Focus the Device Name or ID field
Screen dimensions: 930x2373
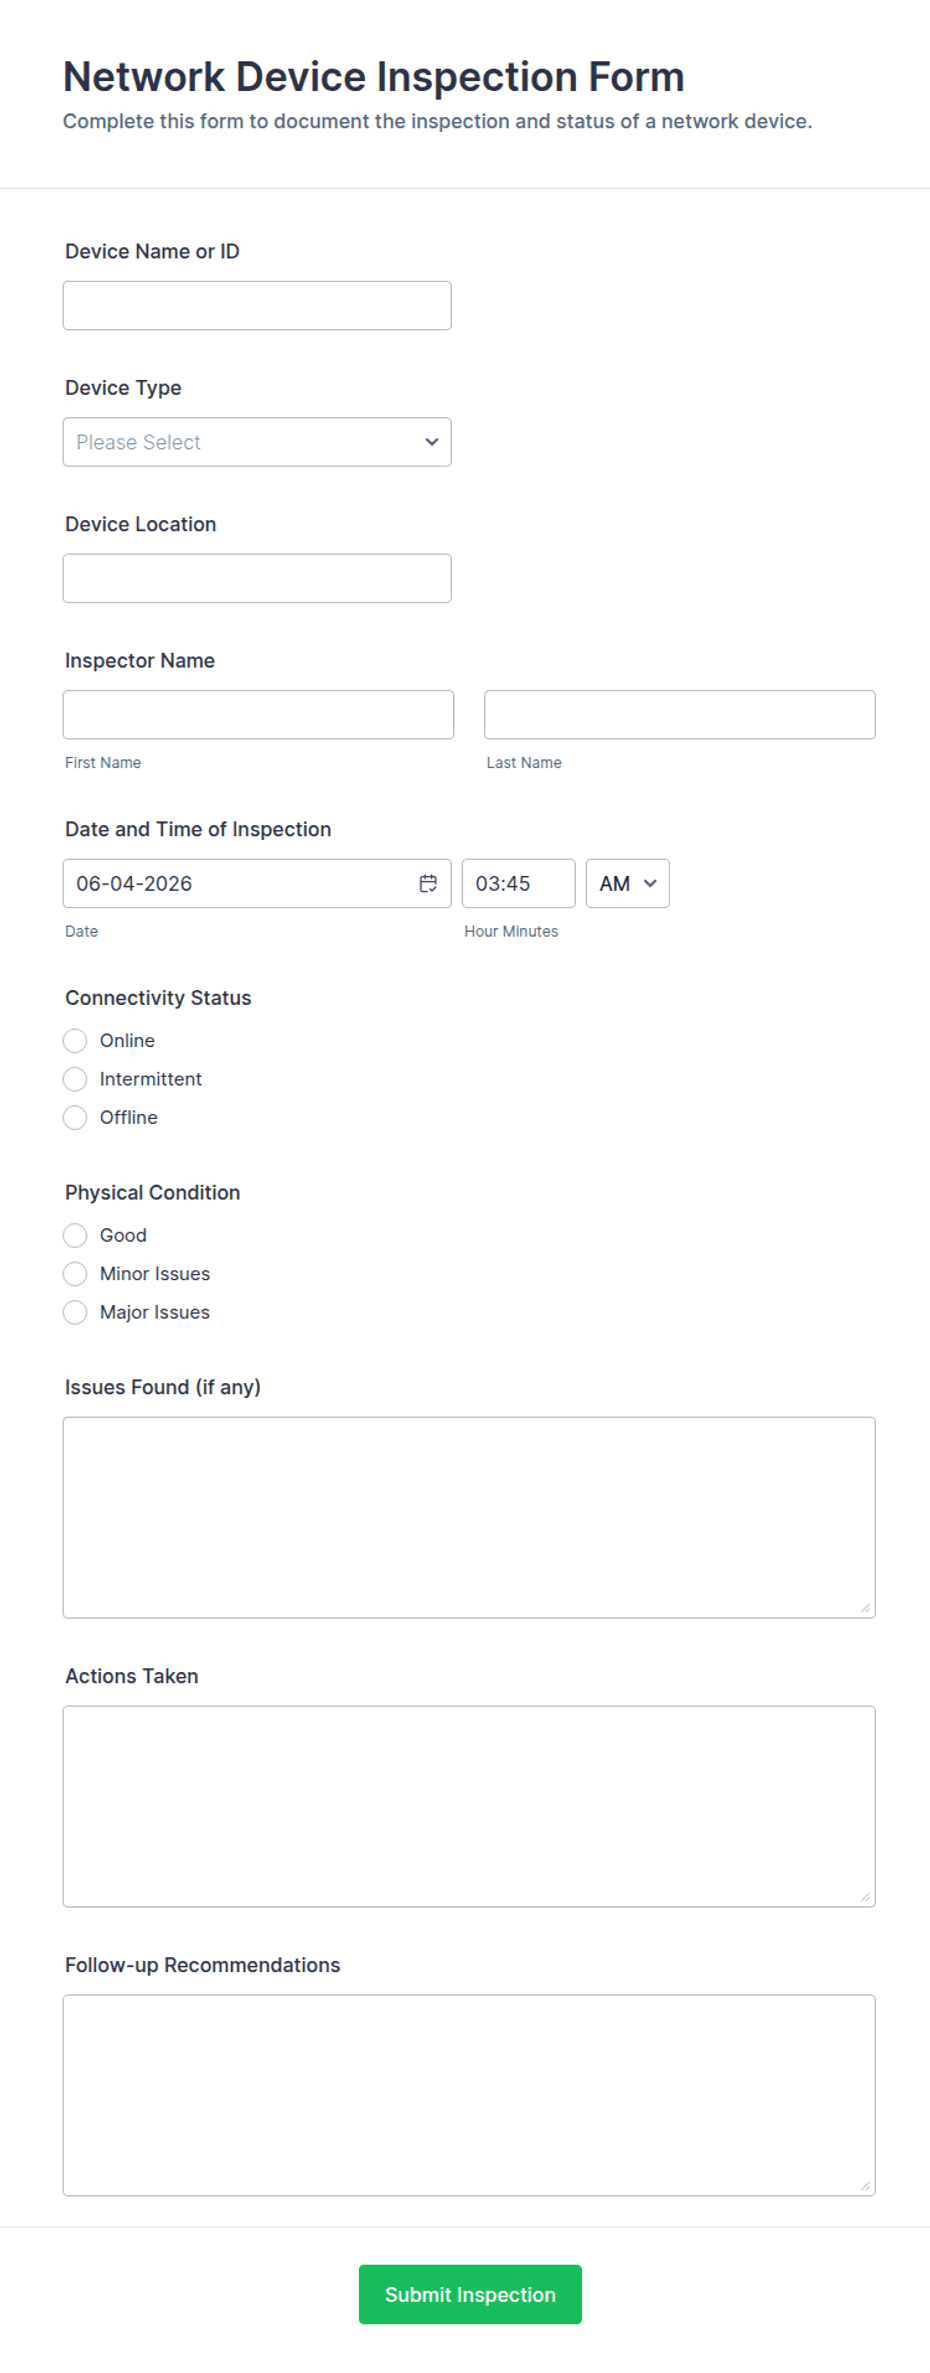pos(257,305)
